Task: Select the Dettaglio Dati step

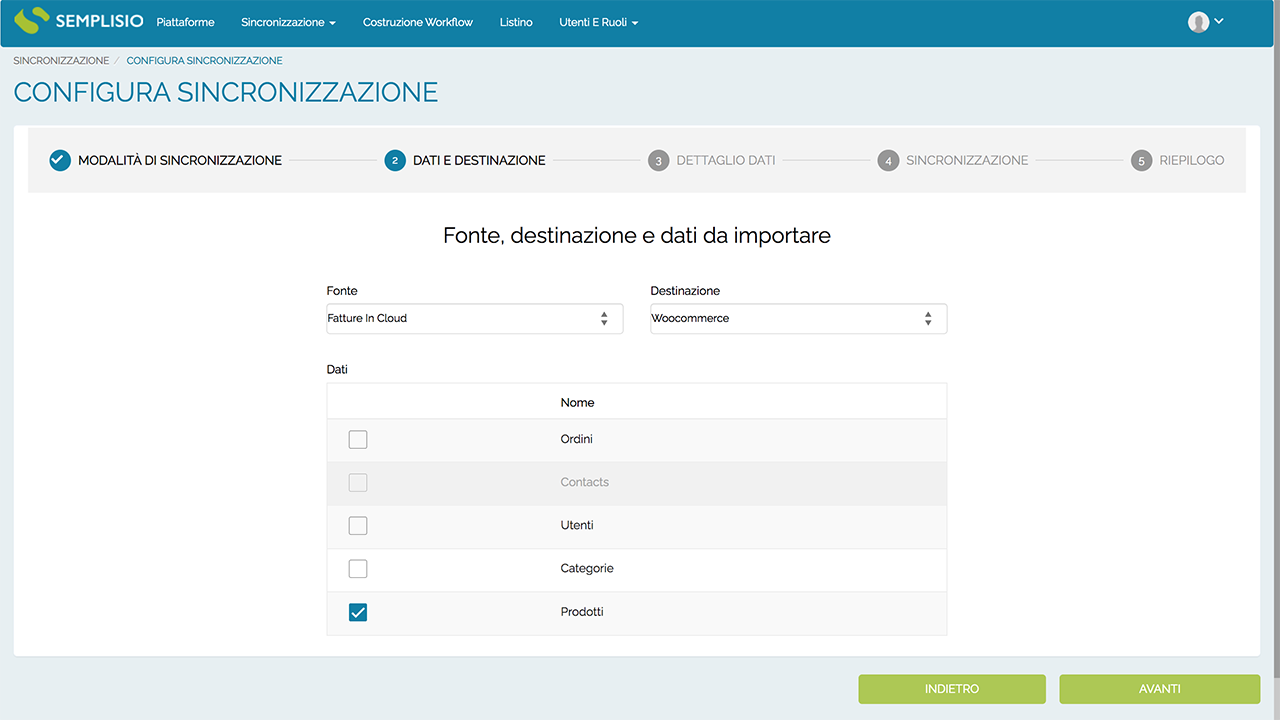Action: coord(726,160)
